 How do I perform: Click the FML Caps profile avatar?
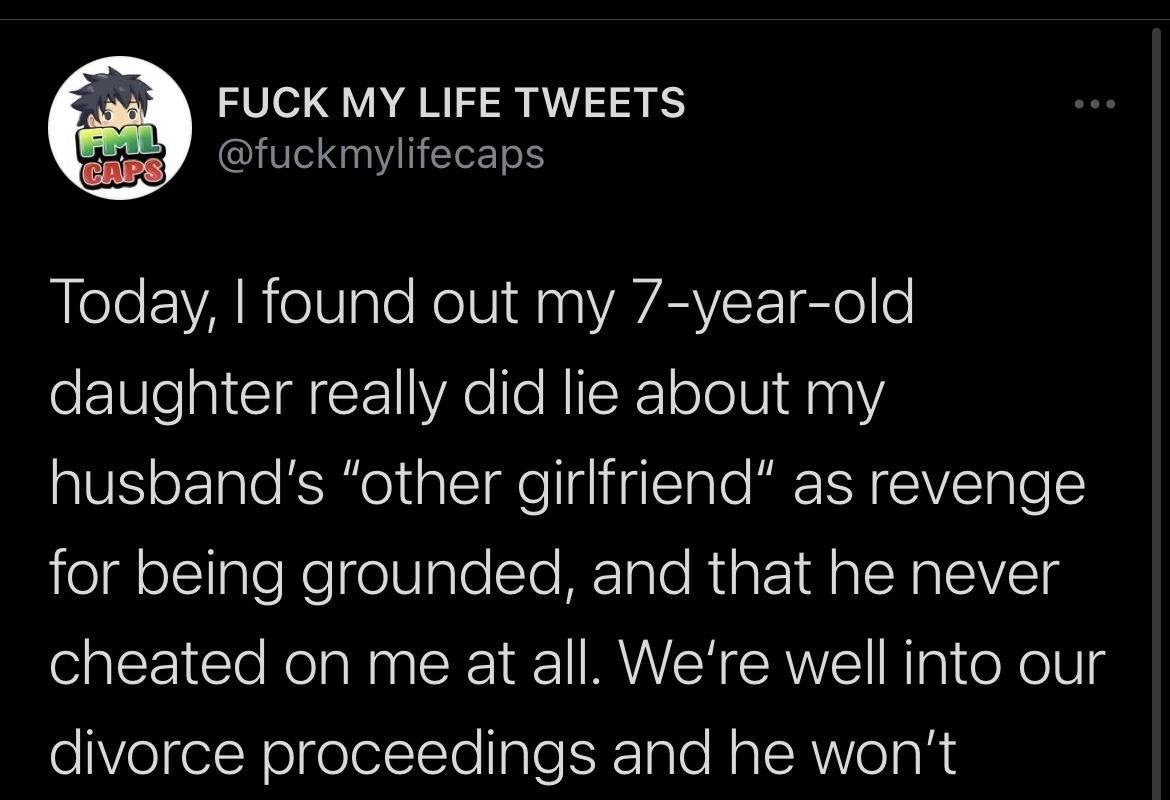click(120, 128)
